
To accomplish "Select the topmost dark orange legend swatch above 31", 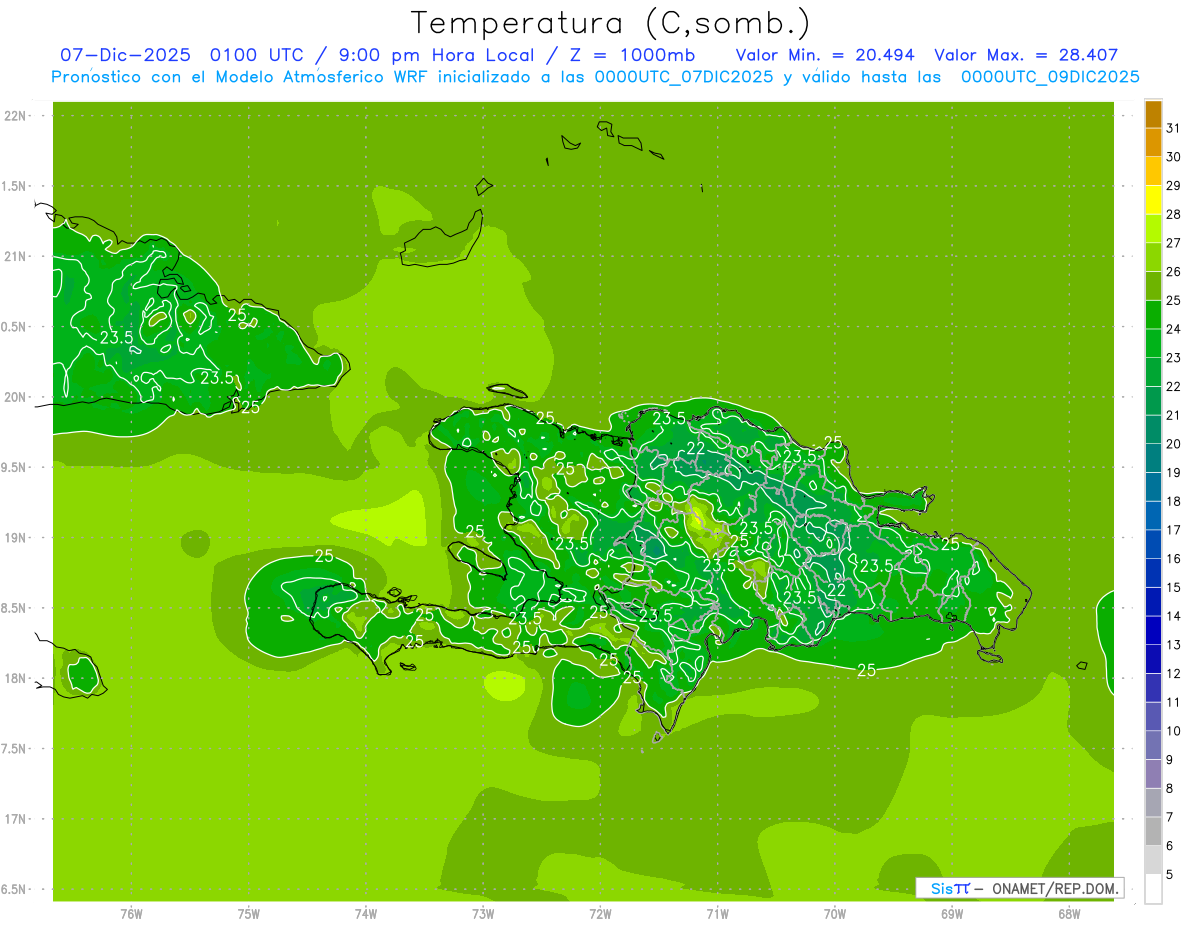I will click(1153, 113).
